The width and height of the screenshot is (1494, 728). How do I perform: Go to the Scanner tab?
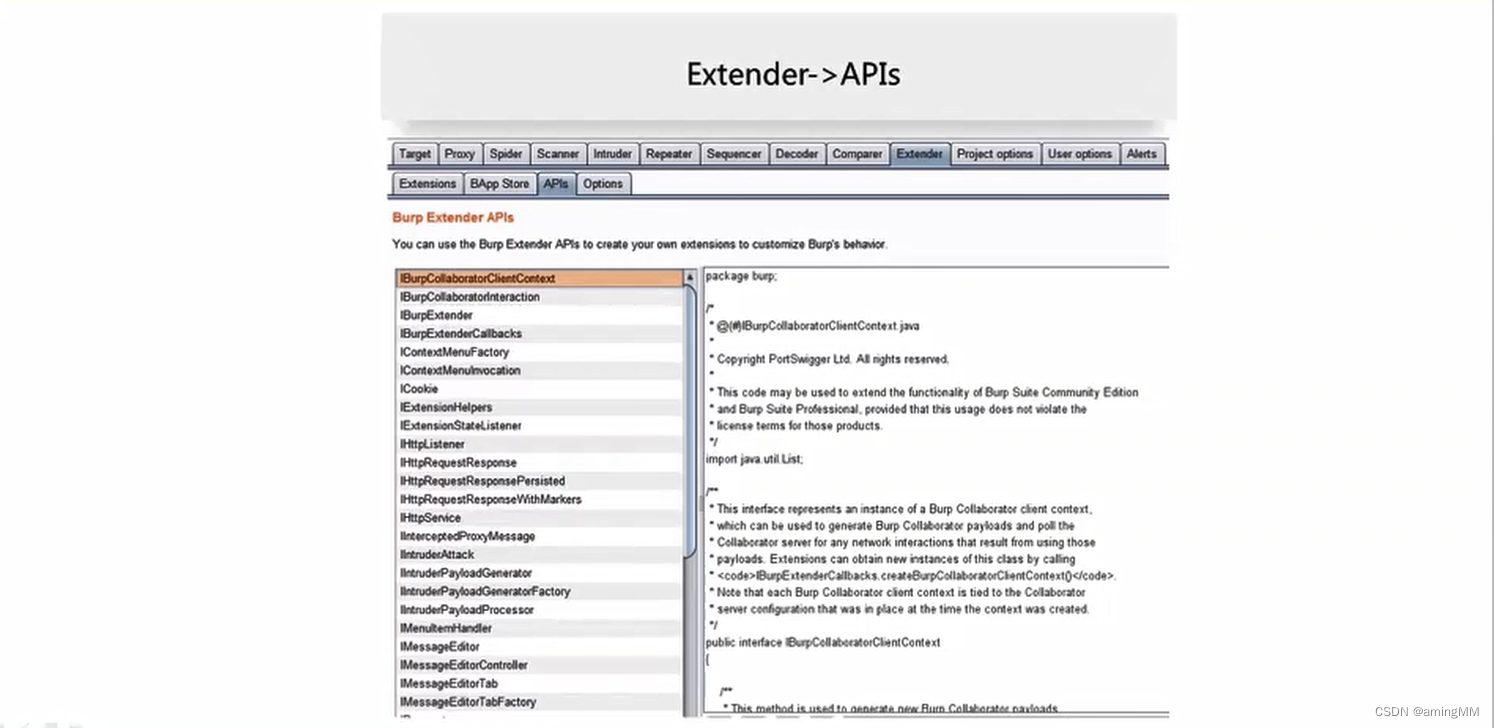click(558, 154)
